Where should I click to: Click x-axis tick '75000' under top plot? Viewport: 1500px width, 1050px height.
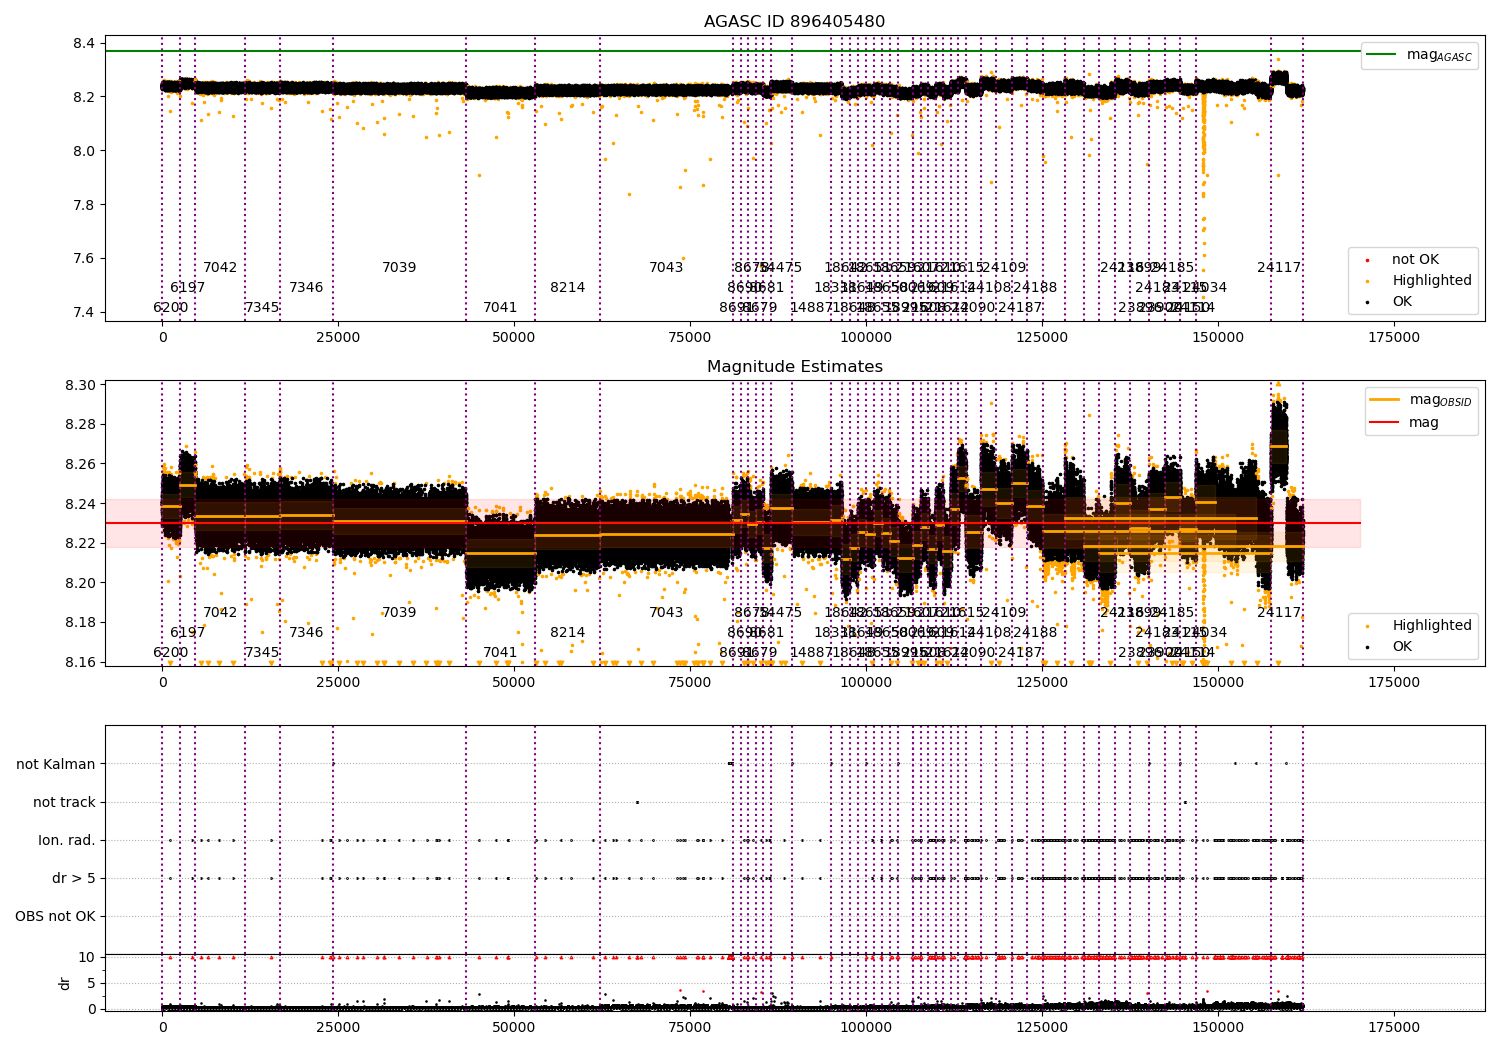(x=690, y=338)
